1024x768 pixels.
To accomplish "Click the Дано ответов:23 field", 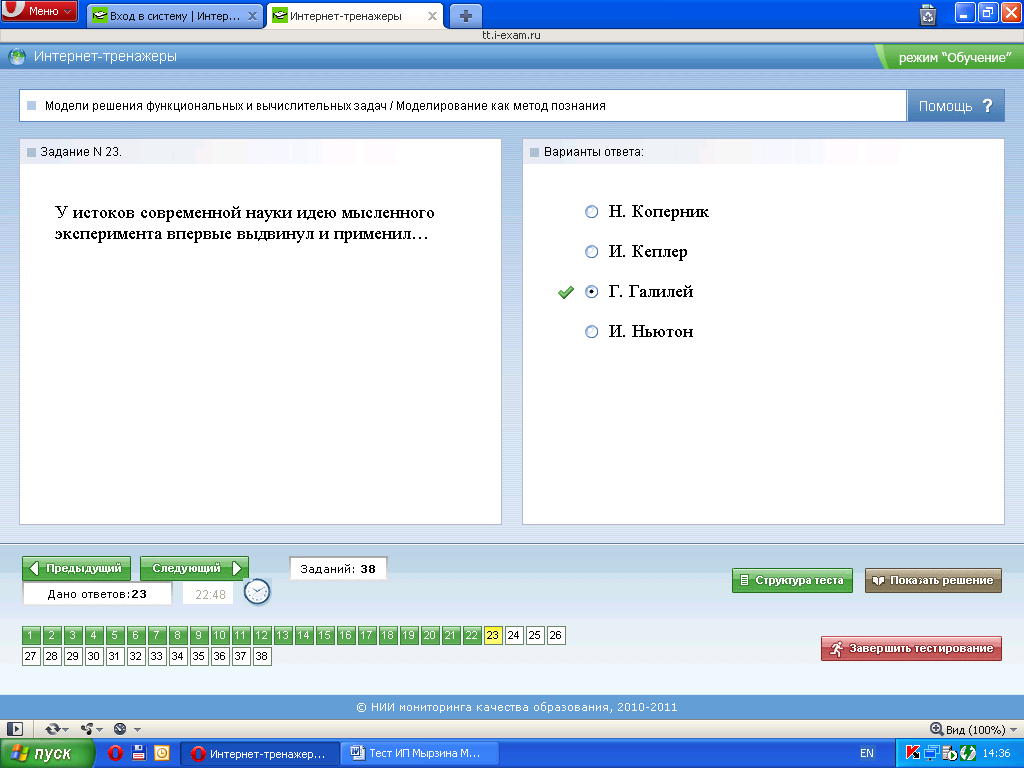I will [x=97, y=594].
